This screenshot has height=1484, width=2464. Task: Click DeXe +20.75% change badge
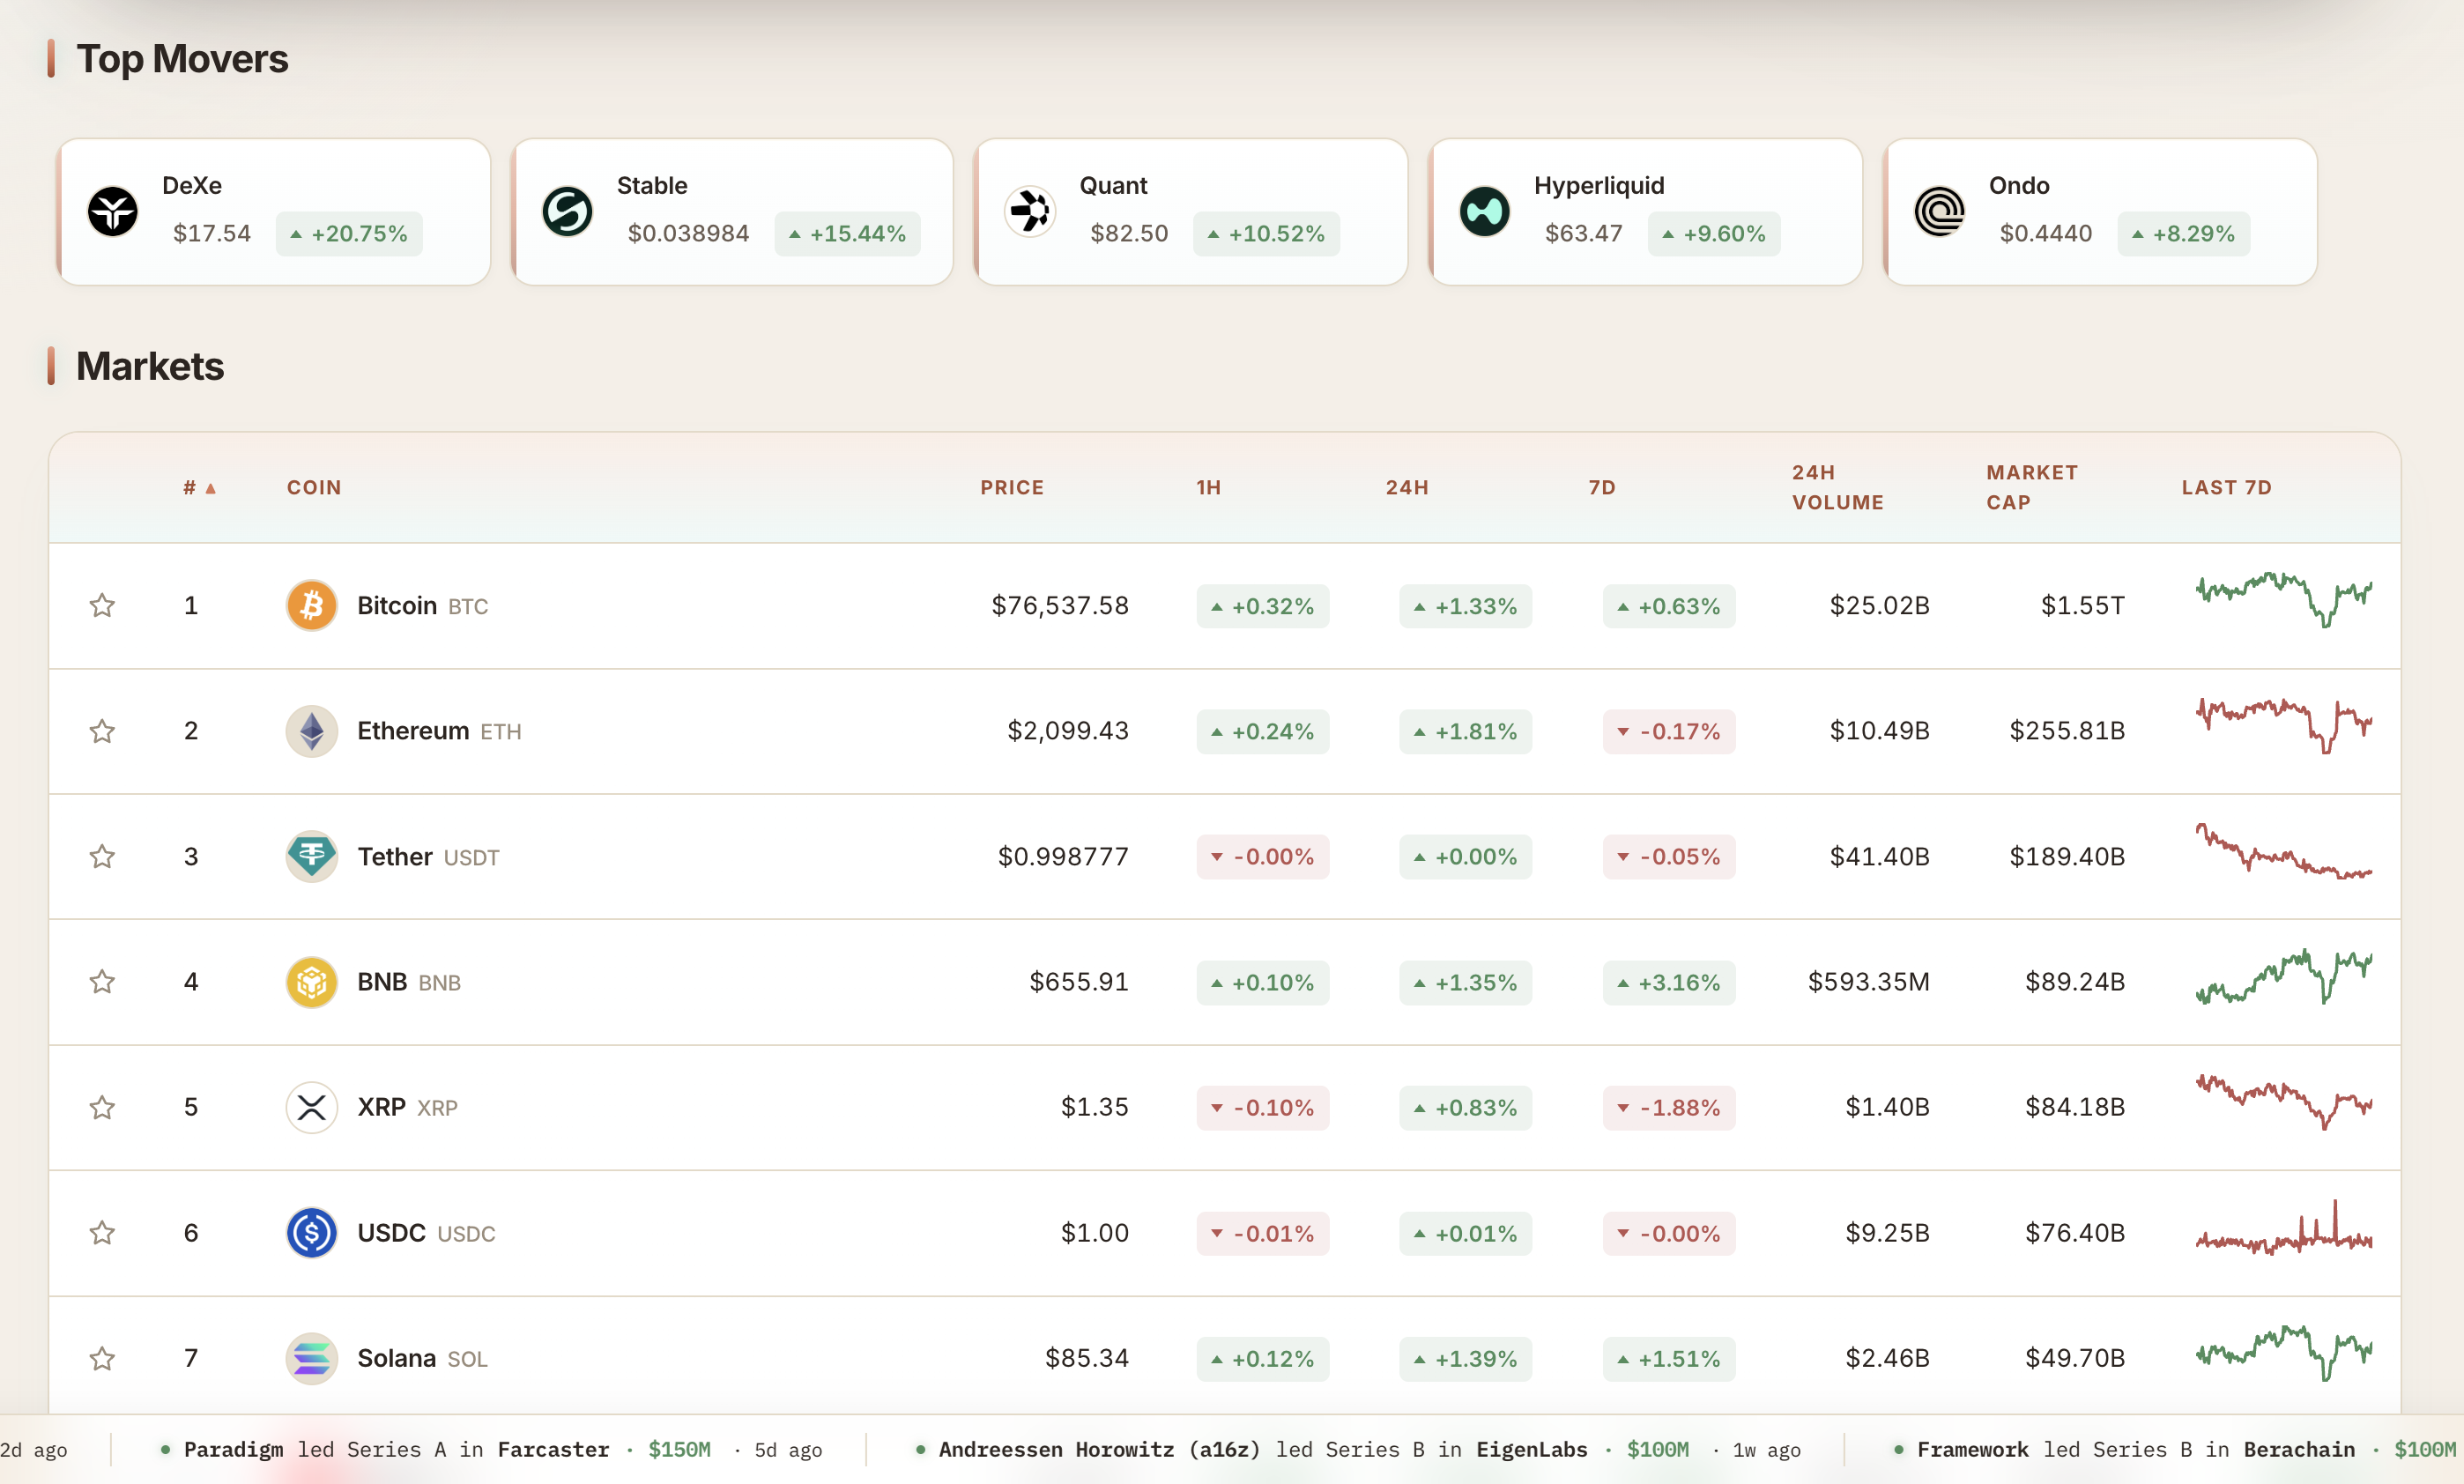click(349, 234)
